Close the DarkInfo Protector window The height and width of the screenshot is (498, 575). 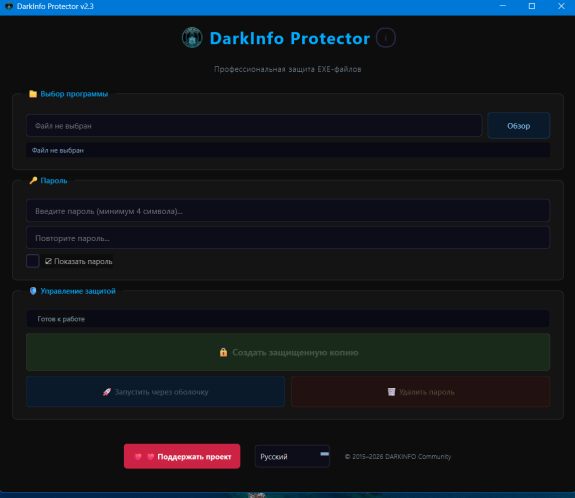click(561, 6)
